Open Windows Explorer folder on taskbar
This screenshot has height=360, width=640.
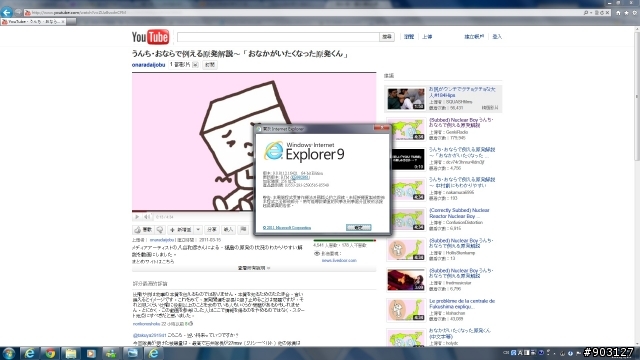[71, 353]
